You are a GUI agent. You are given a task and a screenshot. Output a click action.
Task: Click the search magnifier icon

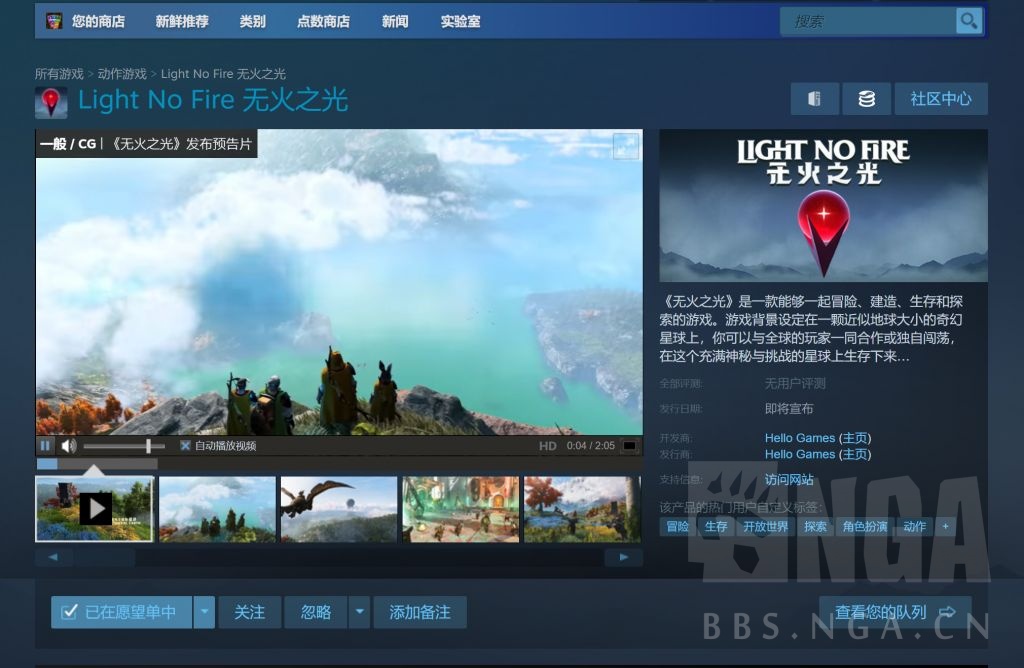click(969, 21)
